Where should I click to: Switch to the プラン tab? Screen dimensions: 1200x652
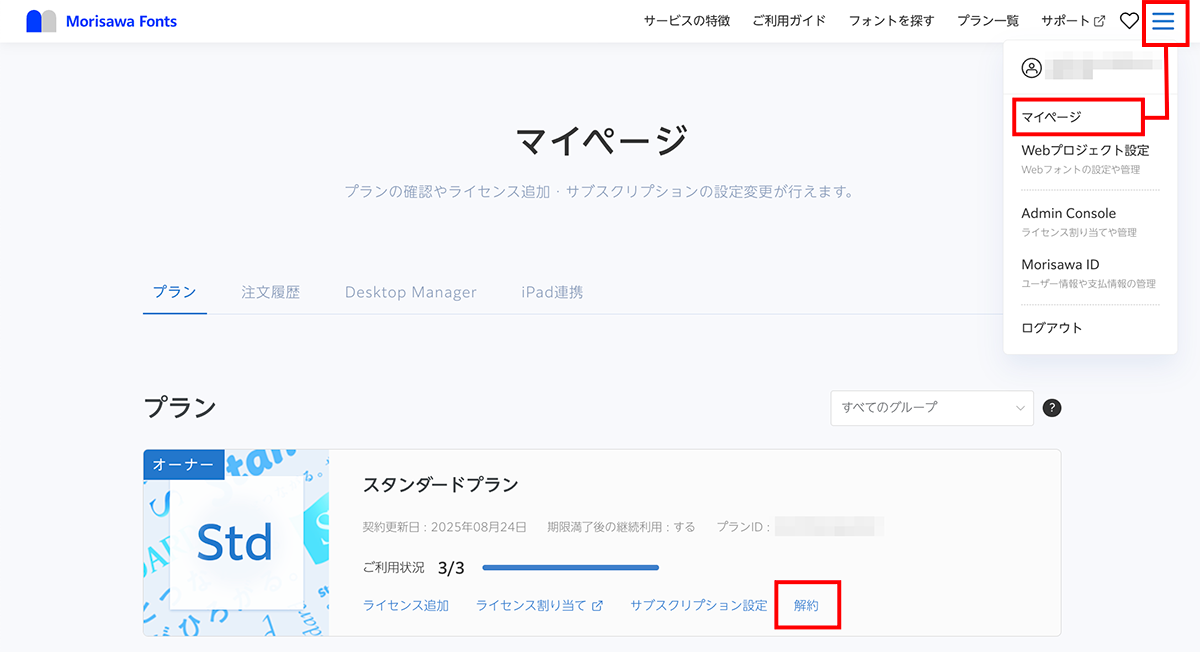pos(175,292)
